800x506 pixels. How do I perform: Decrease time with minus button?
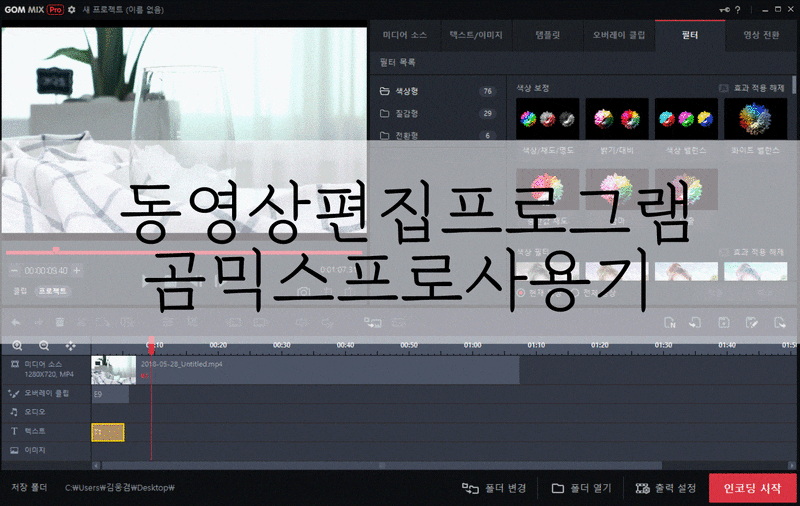tap(14, 270)
